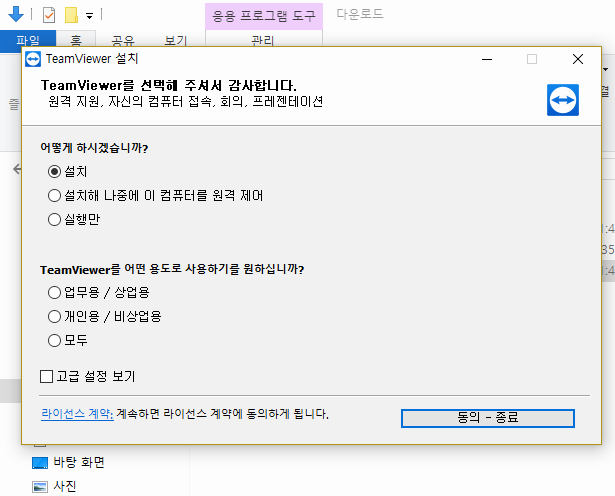Open the quick access toolbar dropdown arrow
615x496 pixels.
click(x=89, y=16)
